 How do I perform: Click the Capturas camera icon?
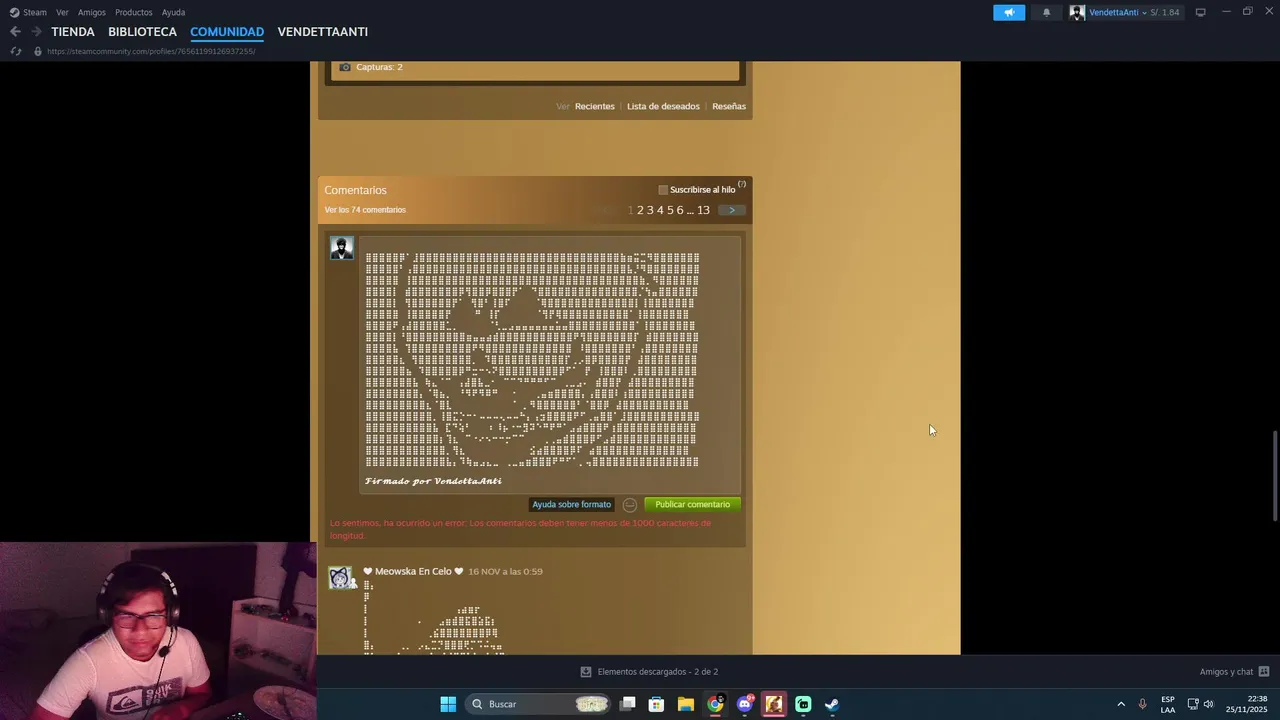pos(345,67)
